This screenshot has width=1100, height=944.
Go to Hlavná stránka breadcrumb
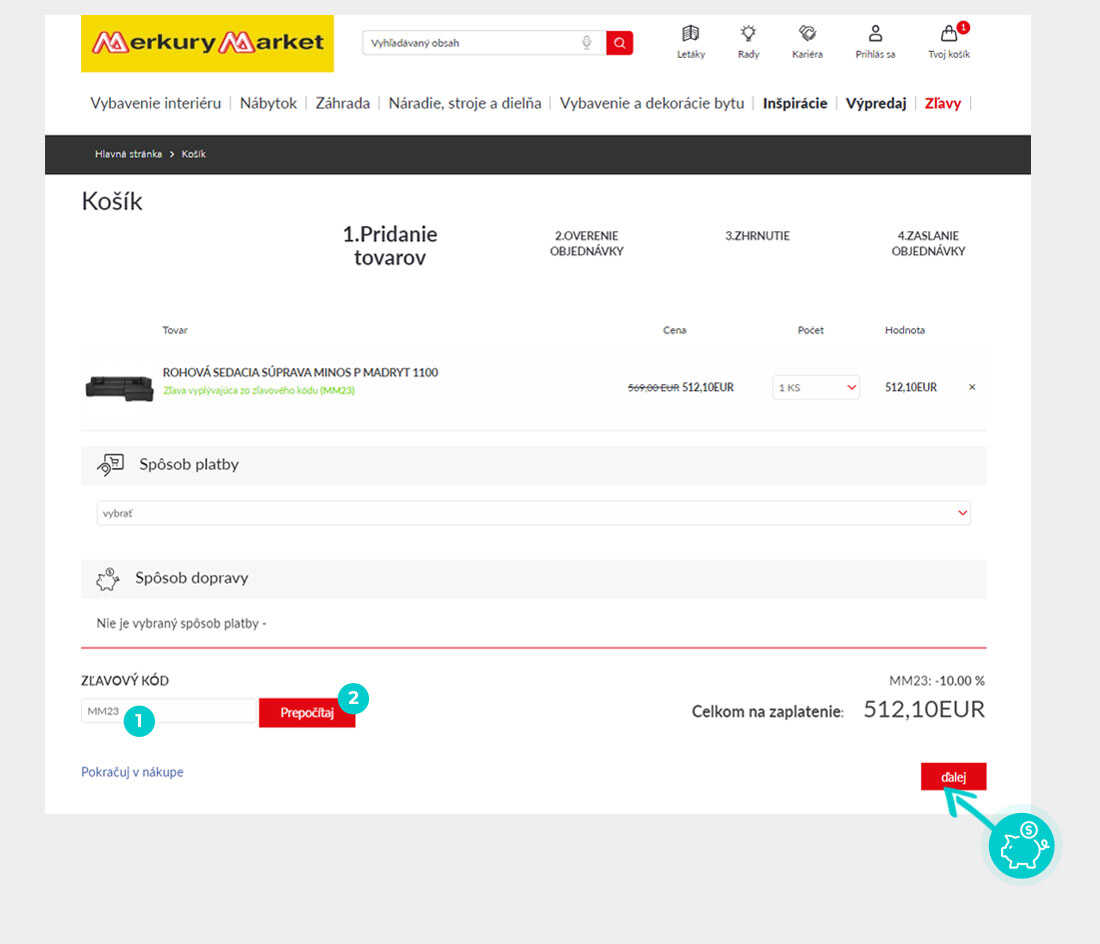128,154
